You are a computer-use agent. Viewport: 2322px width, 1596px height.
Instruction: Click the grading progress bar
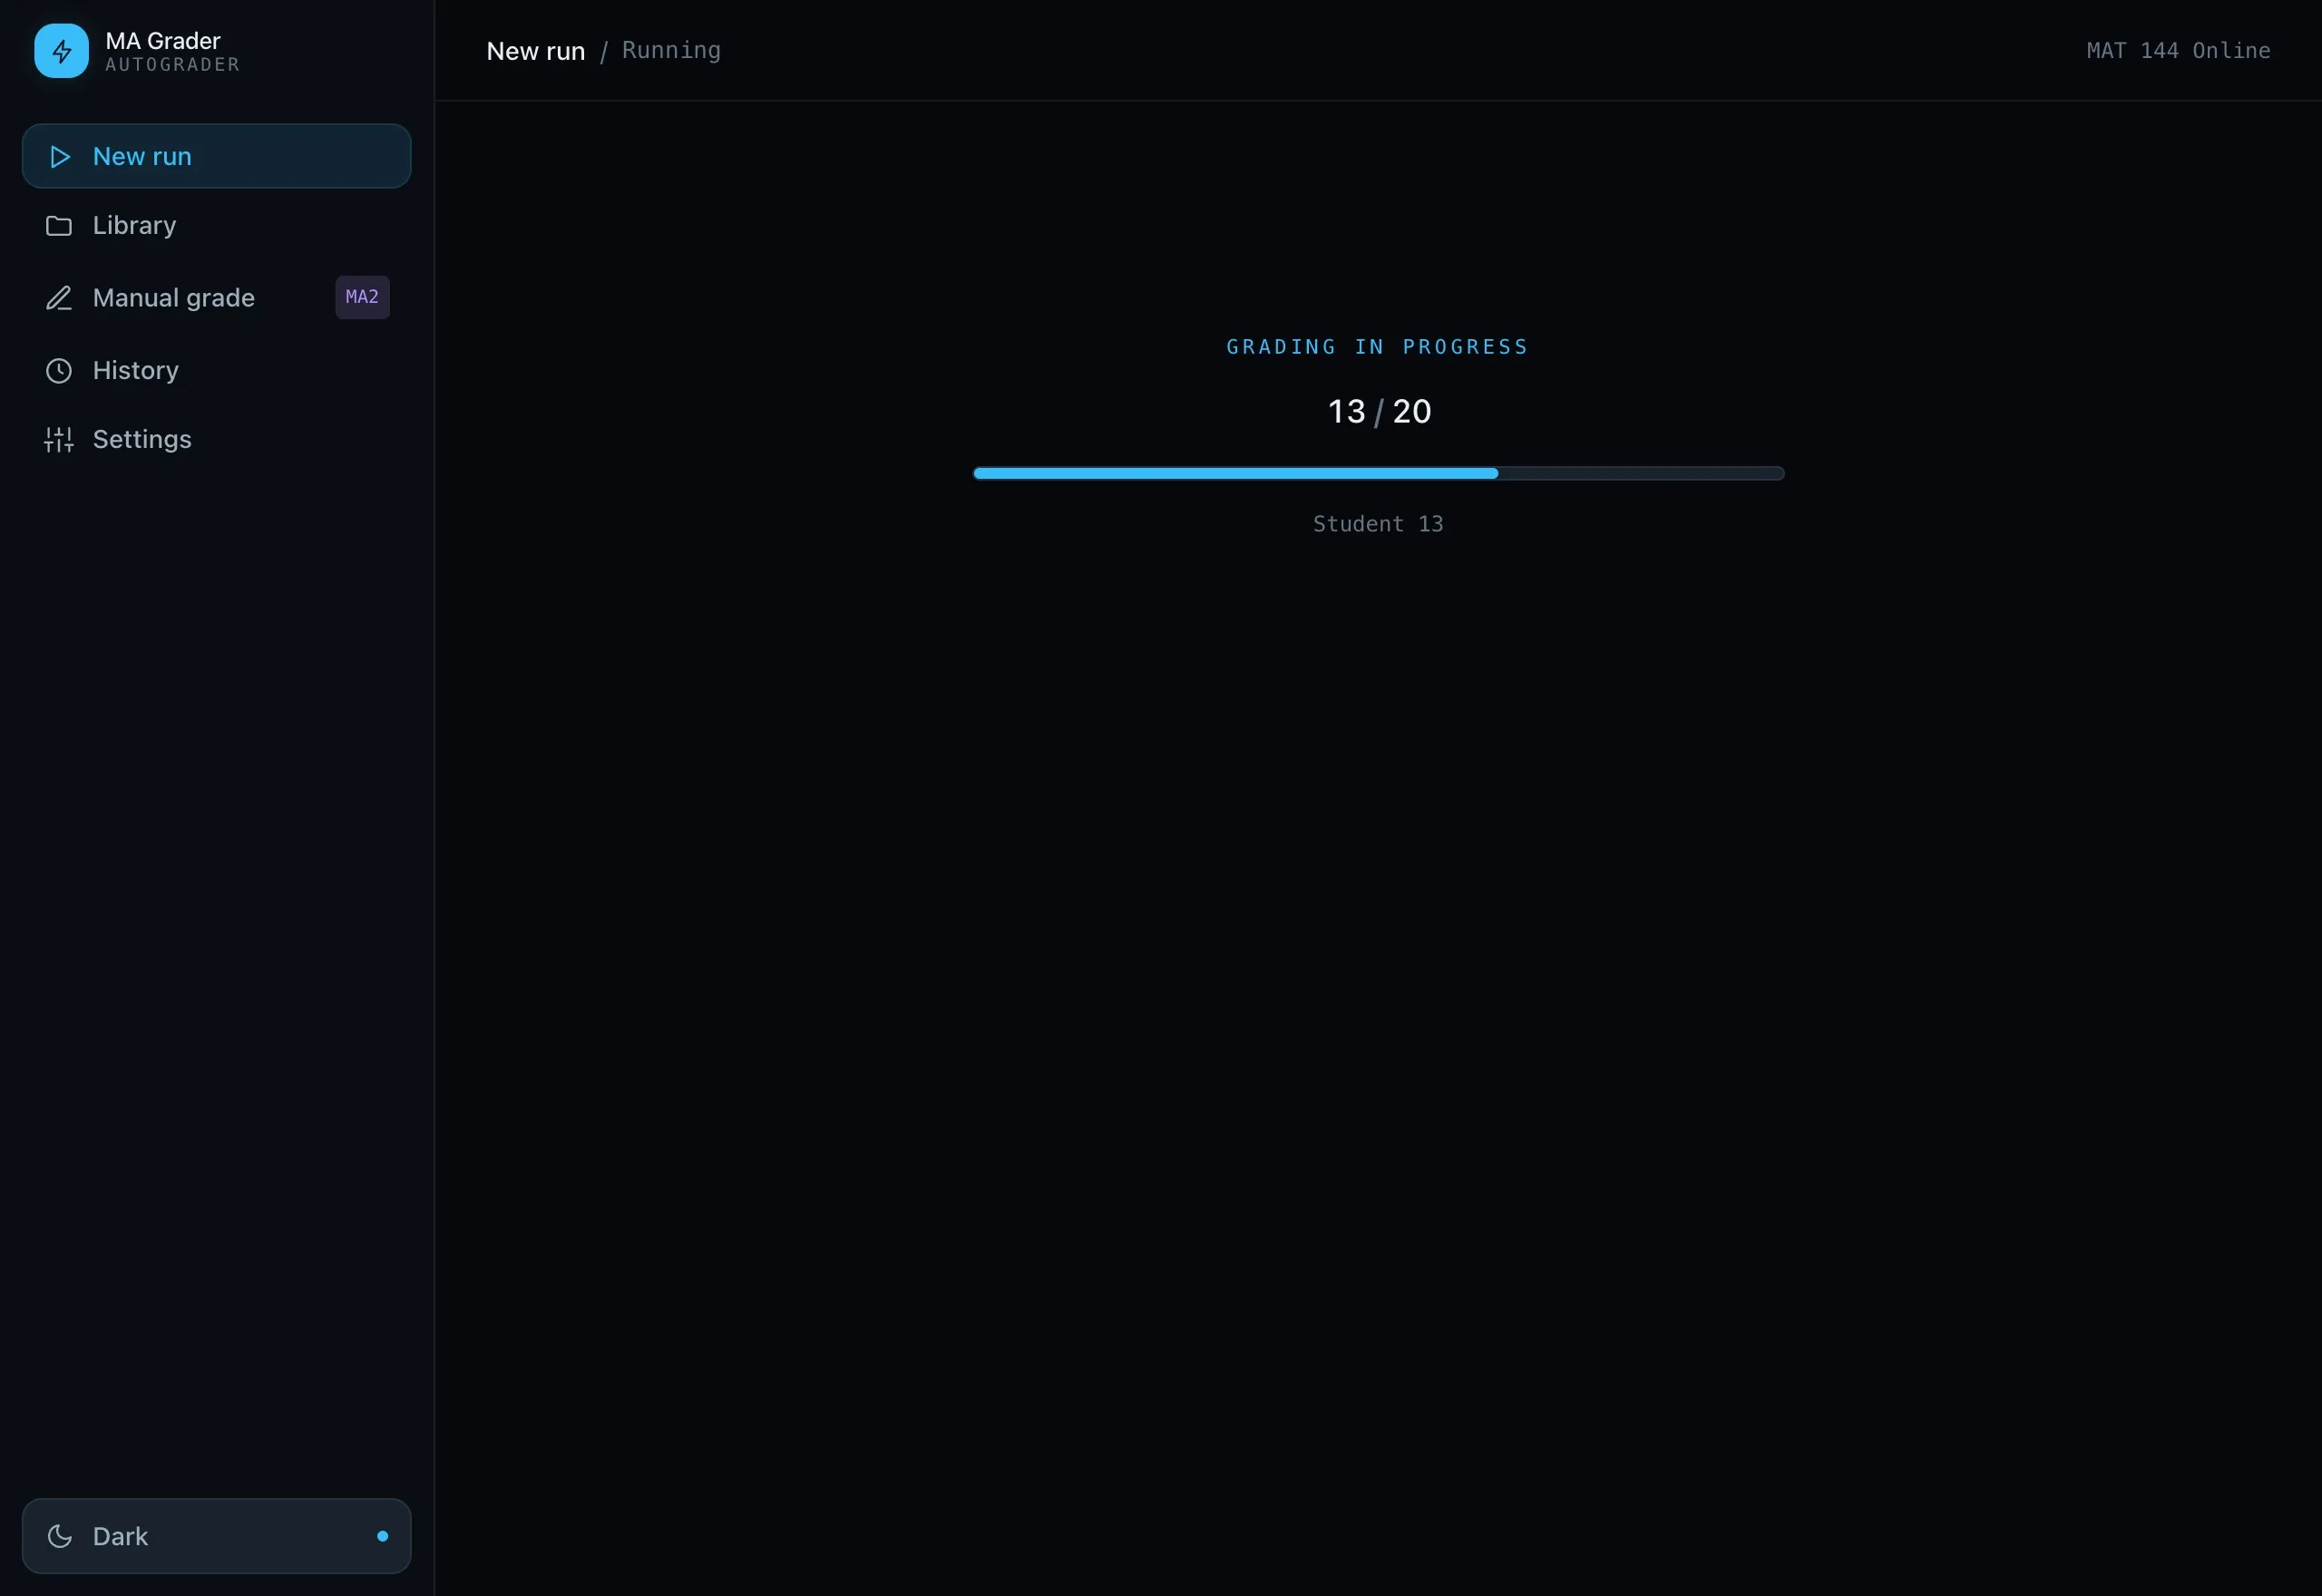tap(1378, 473)
